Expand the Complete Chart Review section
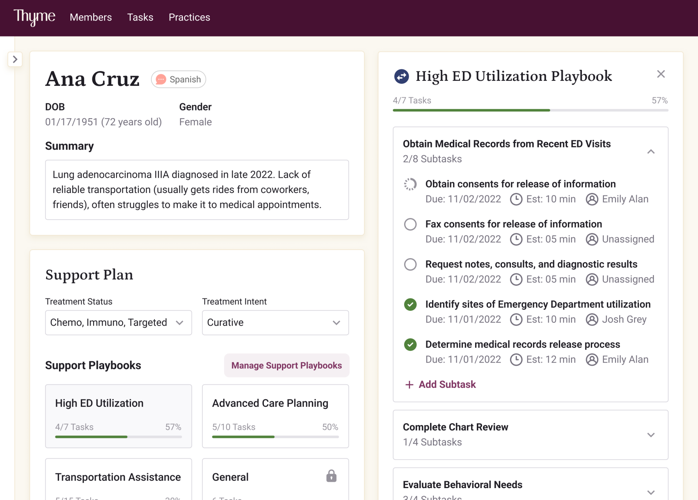698x500 pixels. click(650, 435)
